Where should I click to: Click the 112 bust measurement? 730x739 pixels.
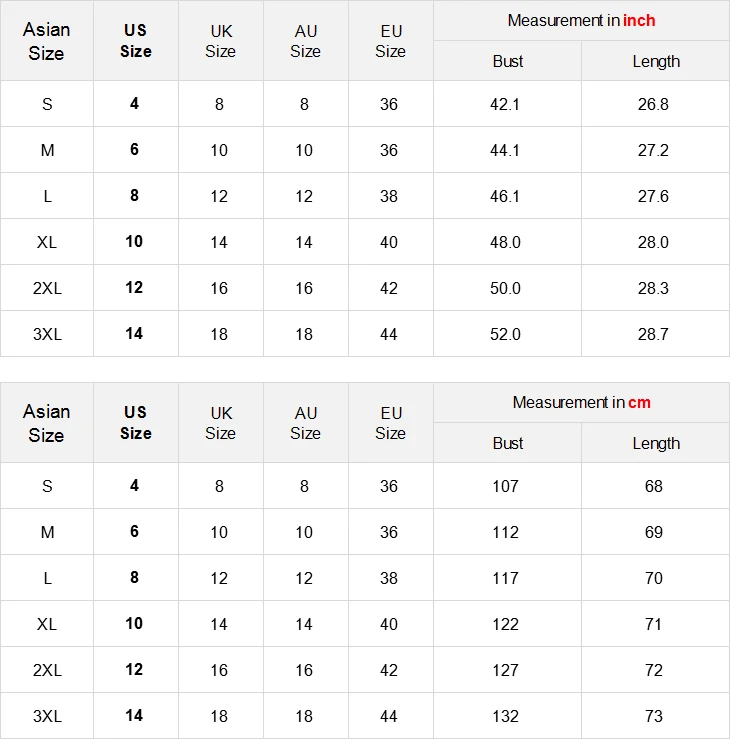[507, 532]
